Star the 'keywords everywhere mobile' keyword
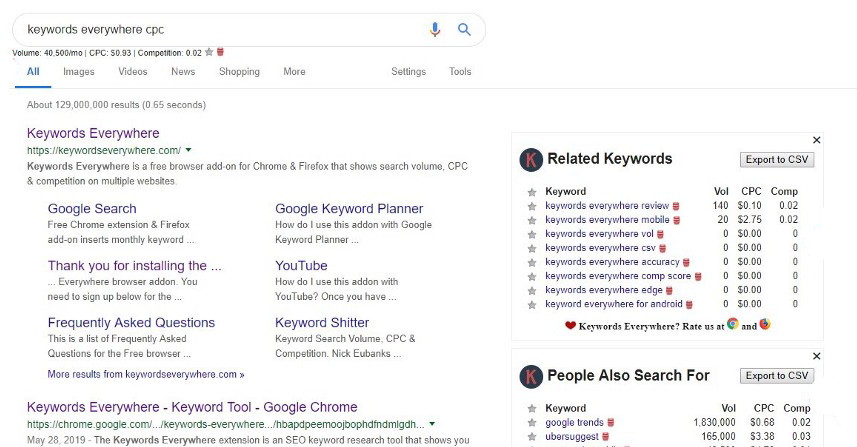The image size is (857, 447). 532,220
